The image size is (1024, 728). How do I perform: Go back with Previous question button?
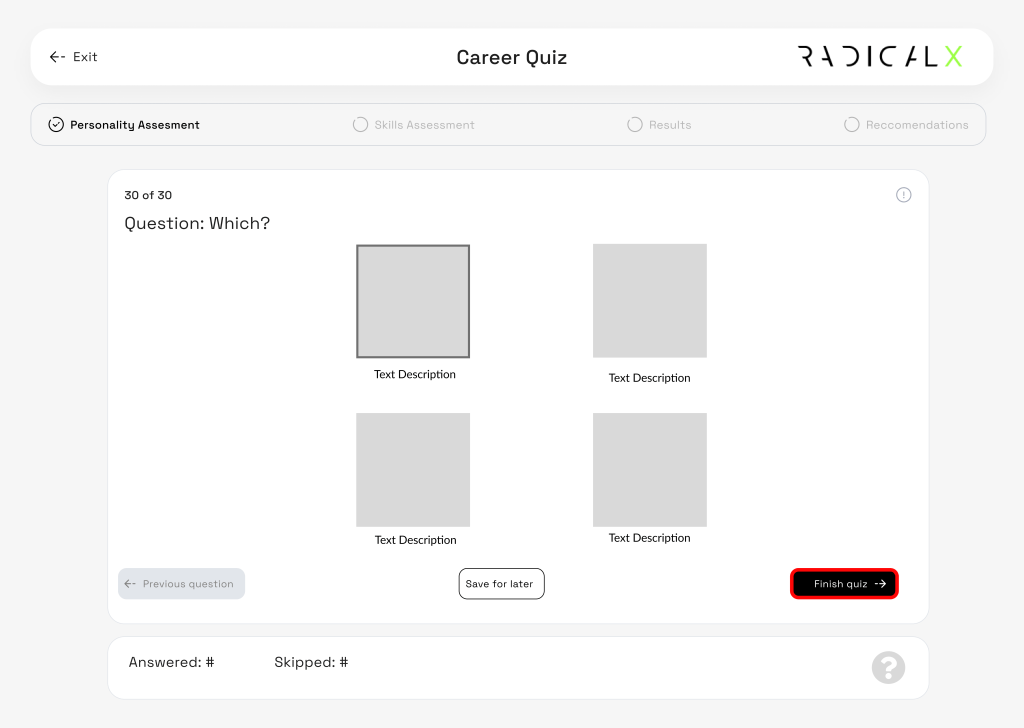[181, 584]
